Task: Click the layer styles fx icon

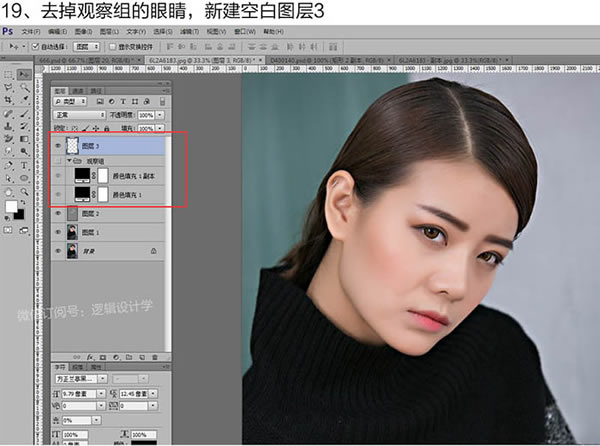Action: (x=90, y=357)
